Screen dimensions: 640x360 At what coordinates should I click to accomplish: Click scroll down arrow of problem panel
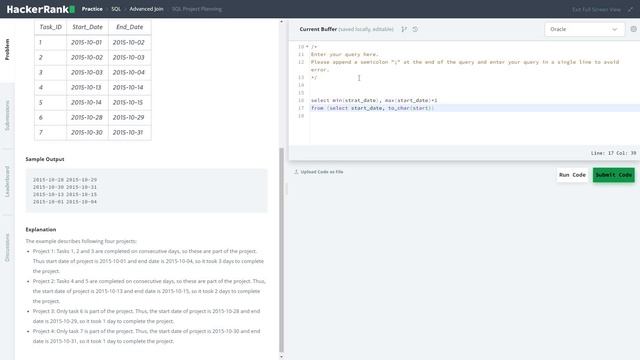coord(281,357)
